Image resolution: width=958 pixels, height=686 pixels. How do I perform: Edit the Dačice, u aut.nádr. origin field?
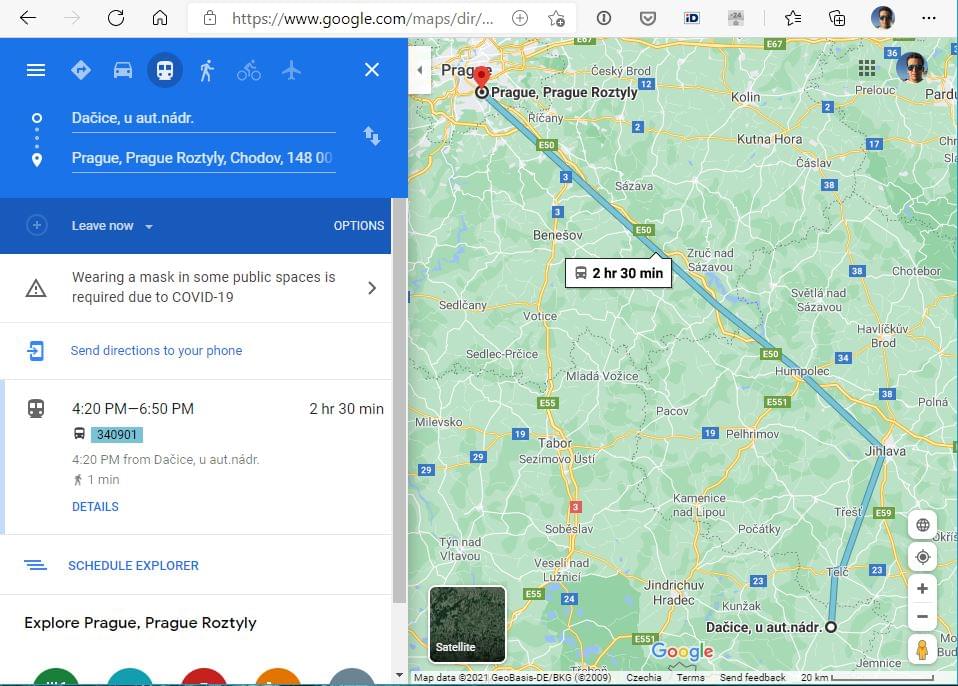(x=203, y=118)
